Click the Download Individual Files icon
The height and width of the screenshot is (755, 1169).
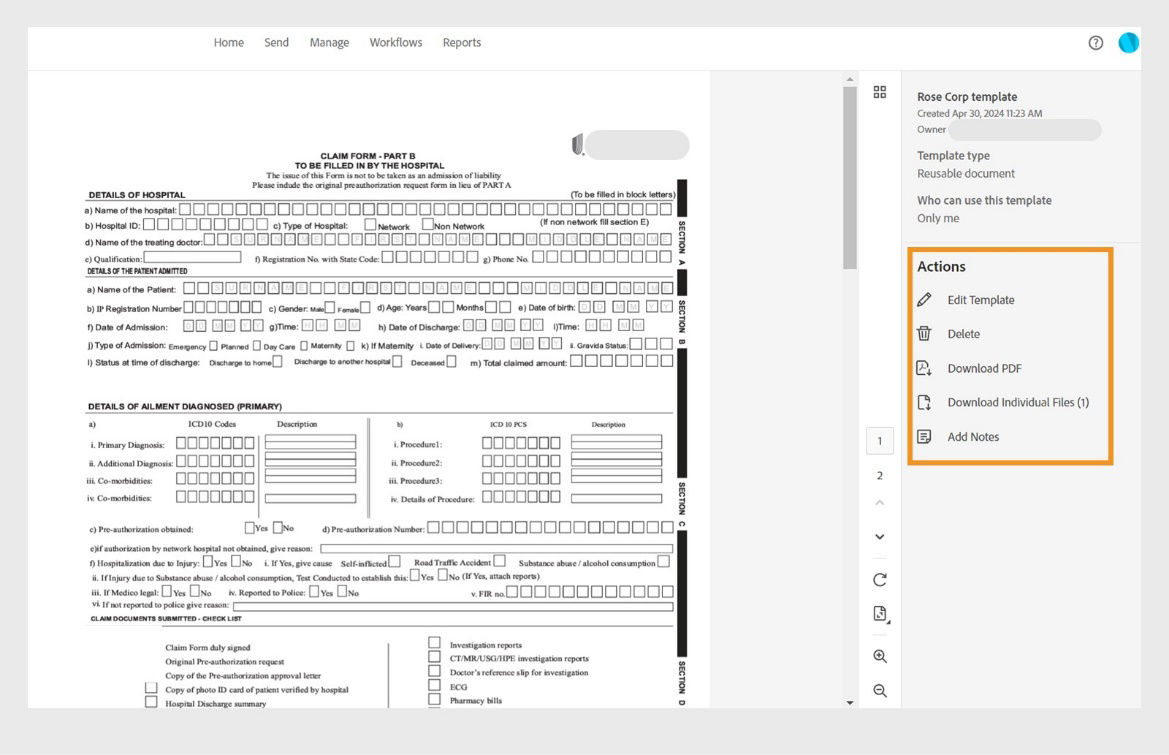pos(923,402)
